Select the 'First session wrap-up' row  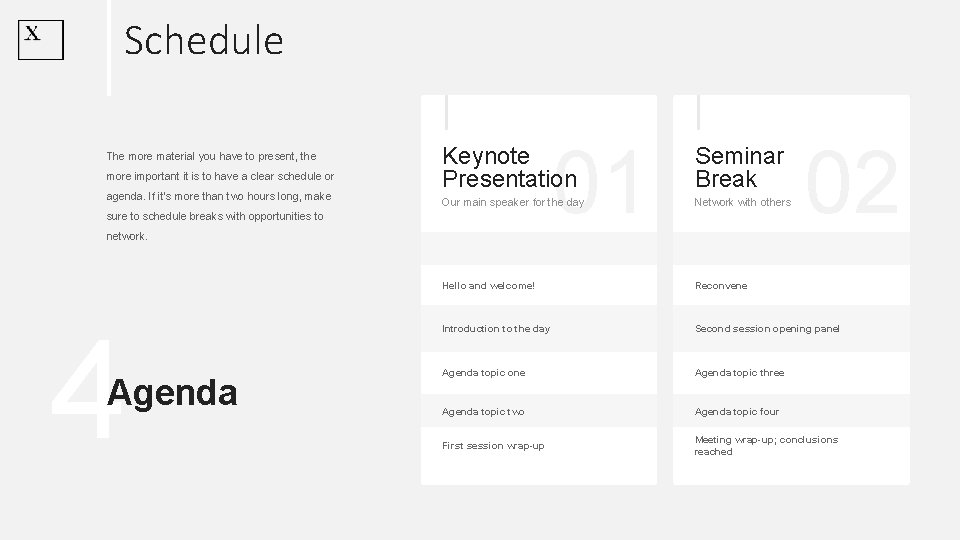[493, 446]
